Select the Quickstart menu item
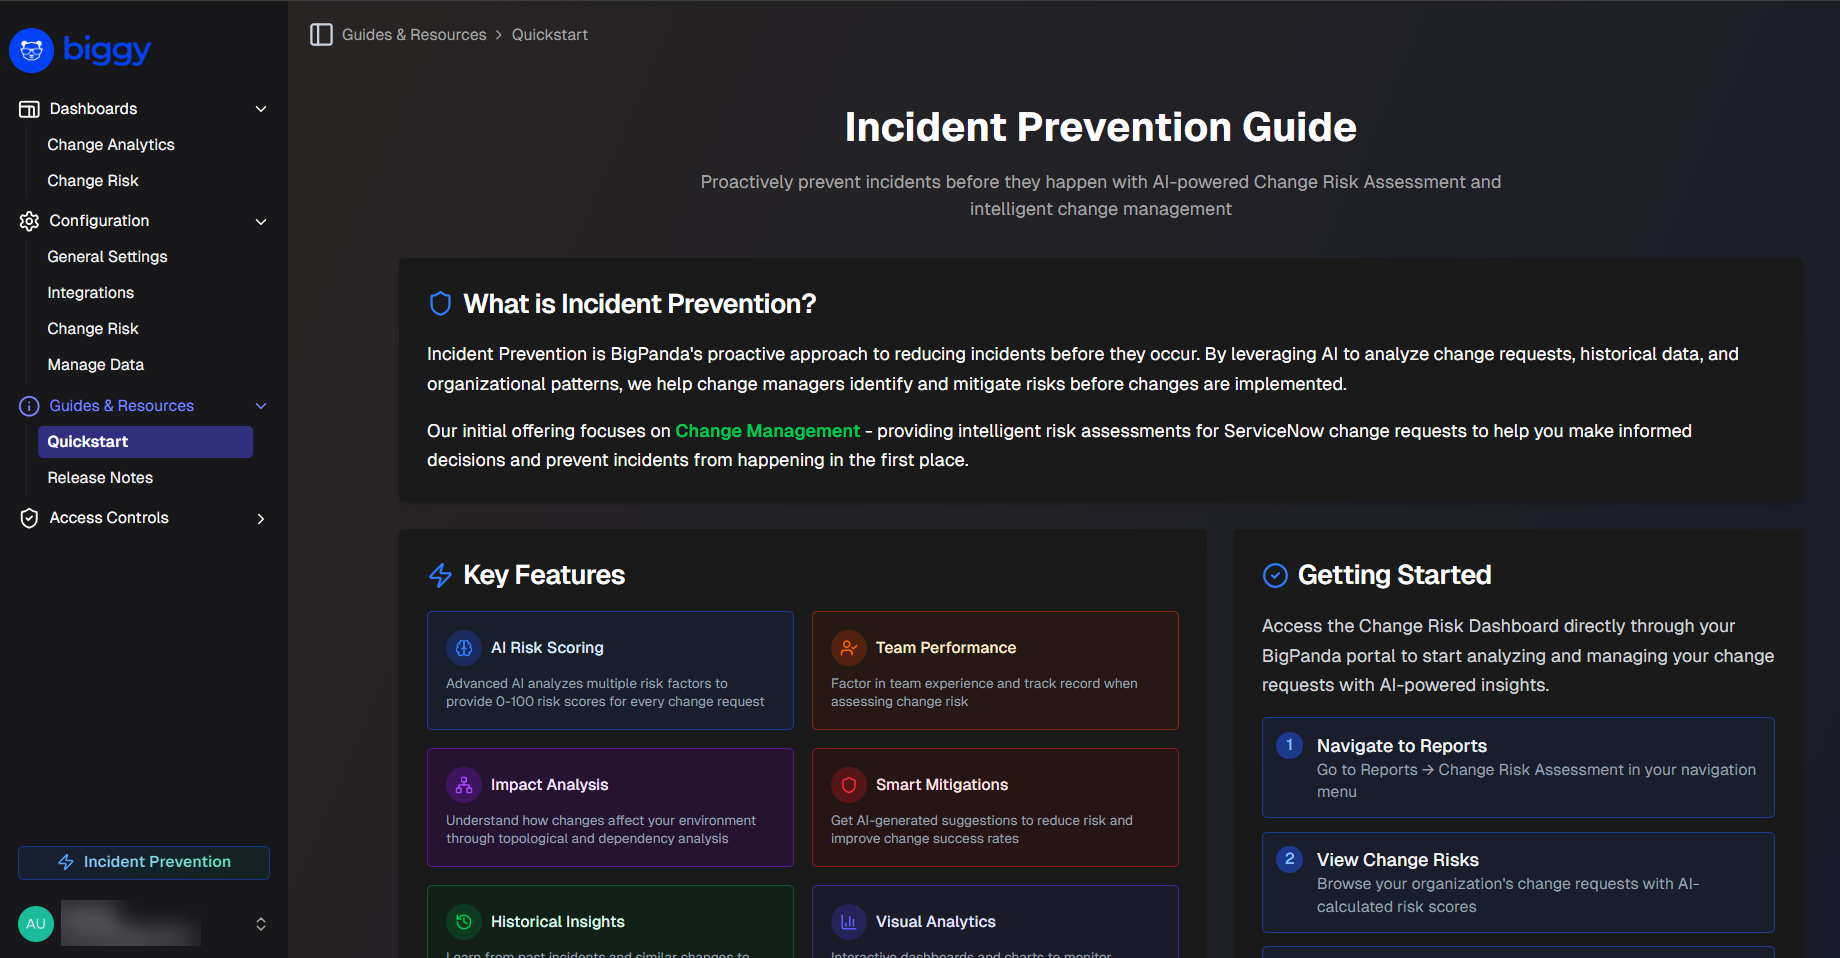This screenshot has height=958, width=1840. pos(144,441)
